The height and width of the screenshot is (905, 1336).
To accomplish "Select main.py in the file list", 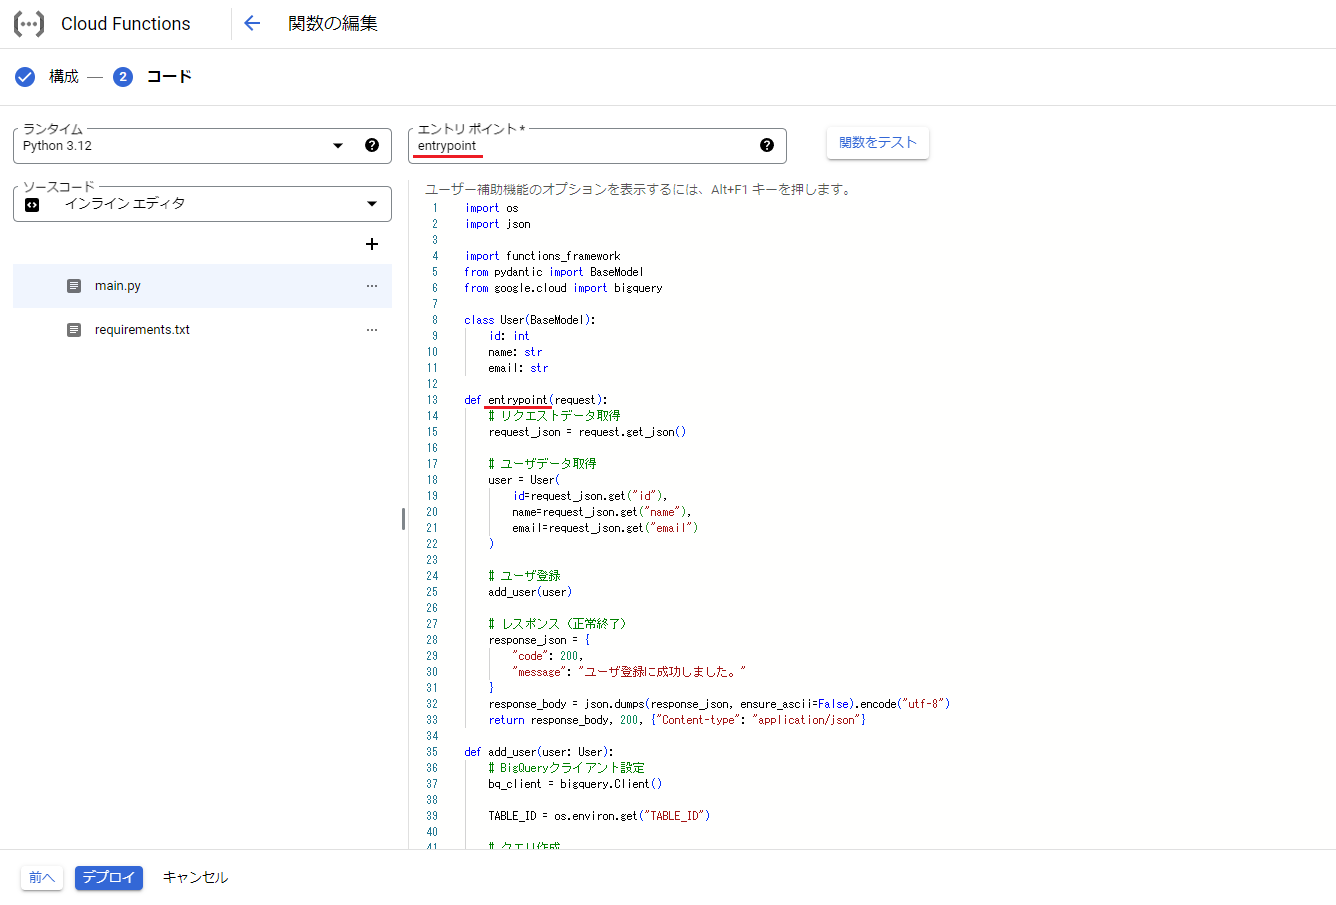I will 202,286.
